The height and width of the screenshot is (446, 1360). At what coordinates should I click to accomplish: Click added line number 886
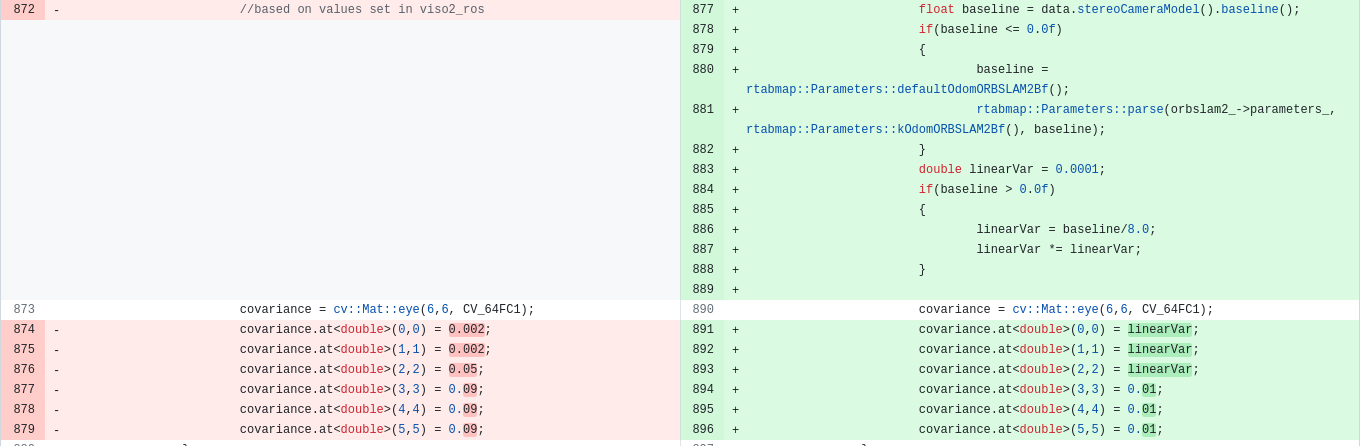(703, 230)
